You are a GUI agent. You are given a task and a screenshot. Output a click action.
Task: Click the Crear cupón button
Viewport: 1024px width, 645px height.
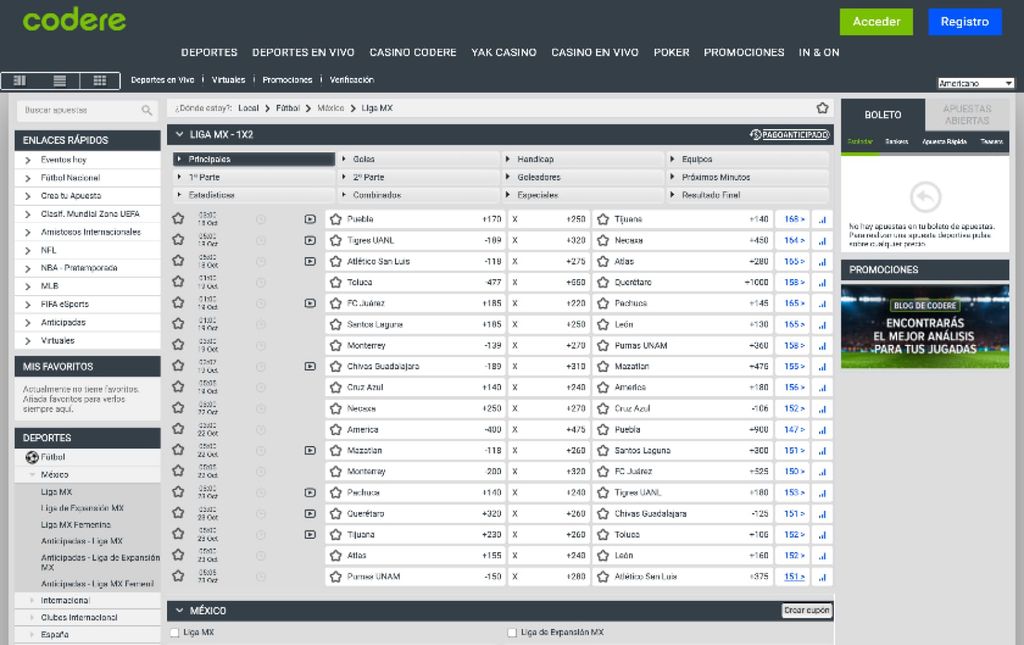[x=807, y=610]
